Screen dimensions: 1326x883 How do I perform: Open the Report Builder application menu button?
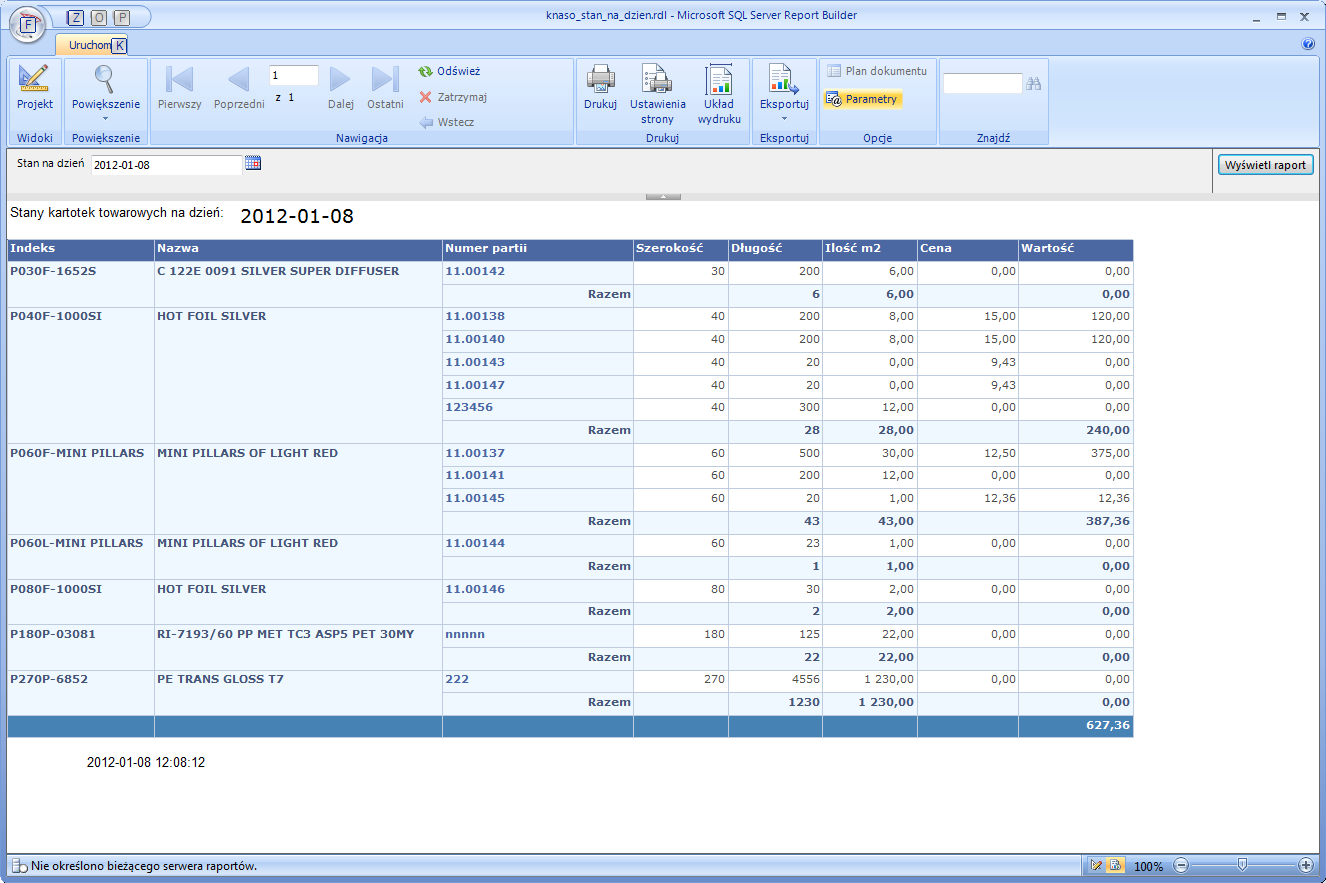click(x=27, y=24)
